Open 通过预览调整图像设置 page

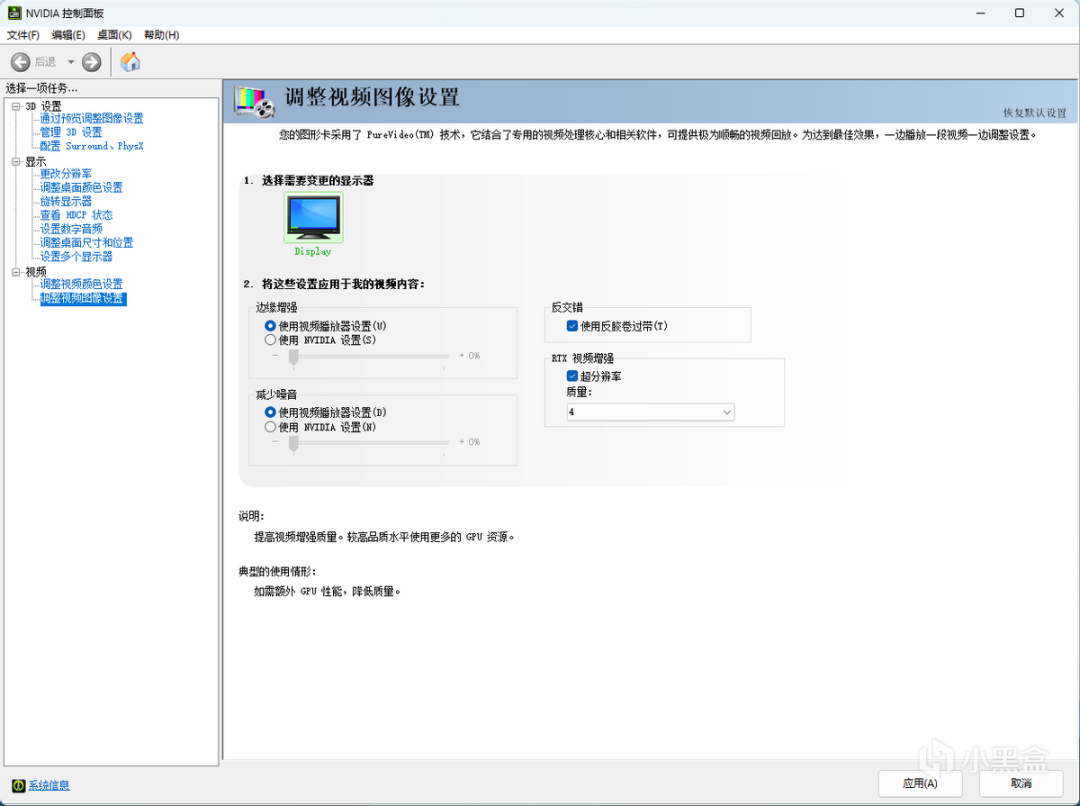point(92,118)
